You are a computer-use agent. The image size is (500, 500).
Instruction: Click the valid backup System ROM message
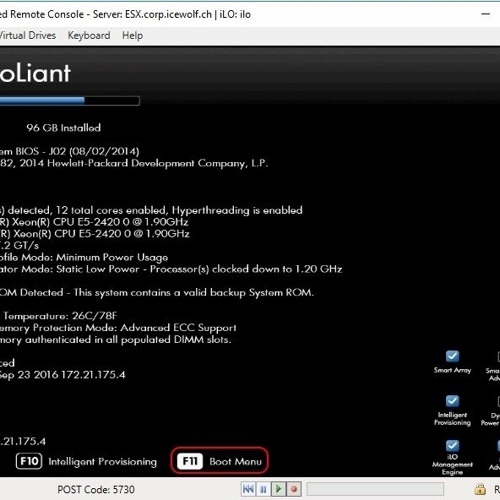point(157,293)
